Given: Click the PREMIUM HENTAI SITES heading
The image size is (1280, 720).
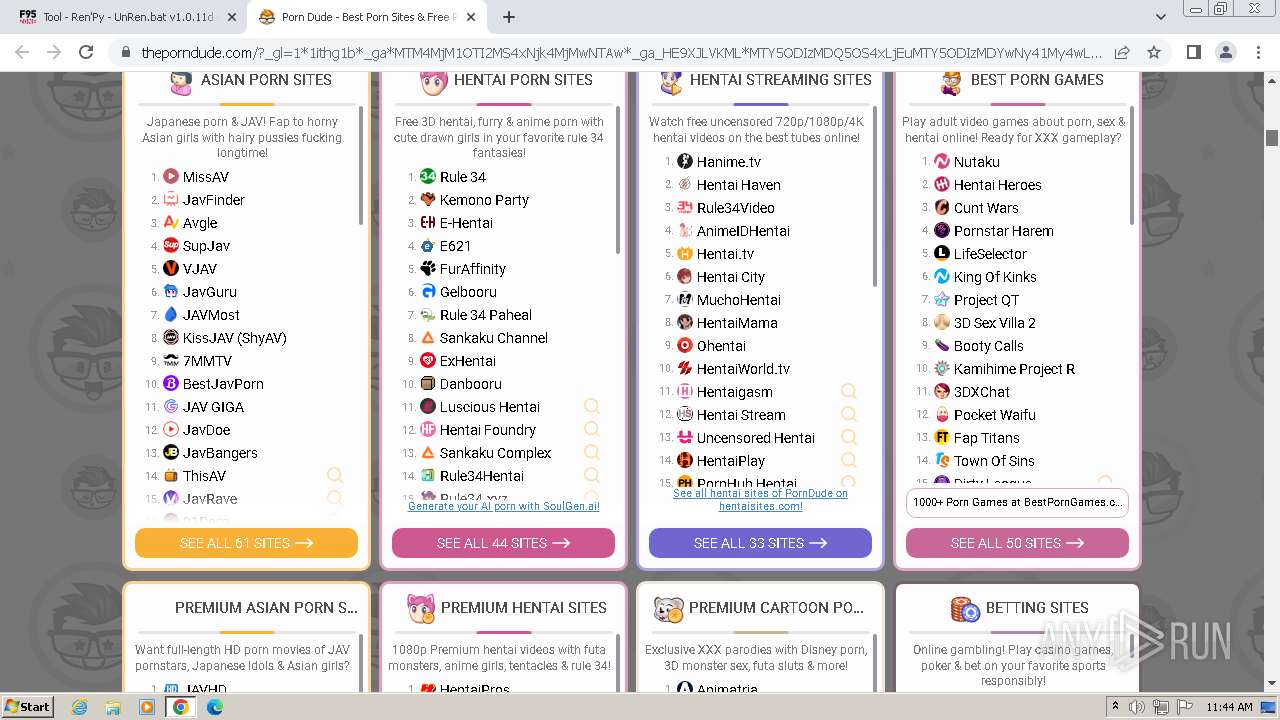Looking at the screenshot, I should click(524, 608).
